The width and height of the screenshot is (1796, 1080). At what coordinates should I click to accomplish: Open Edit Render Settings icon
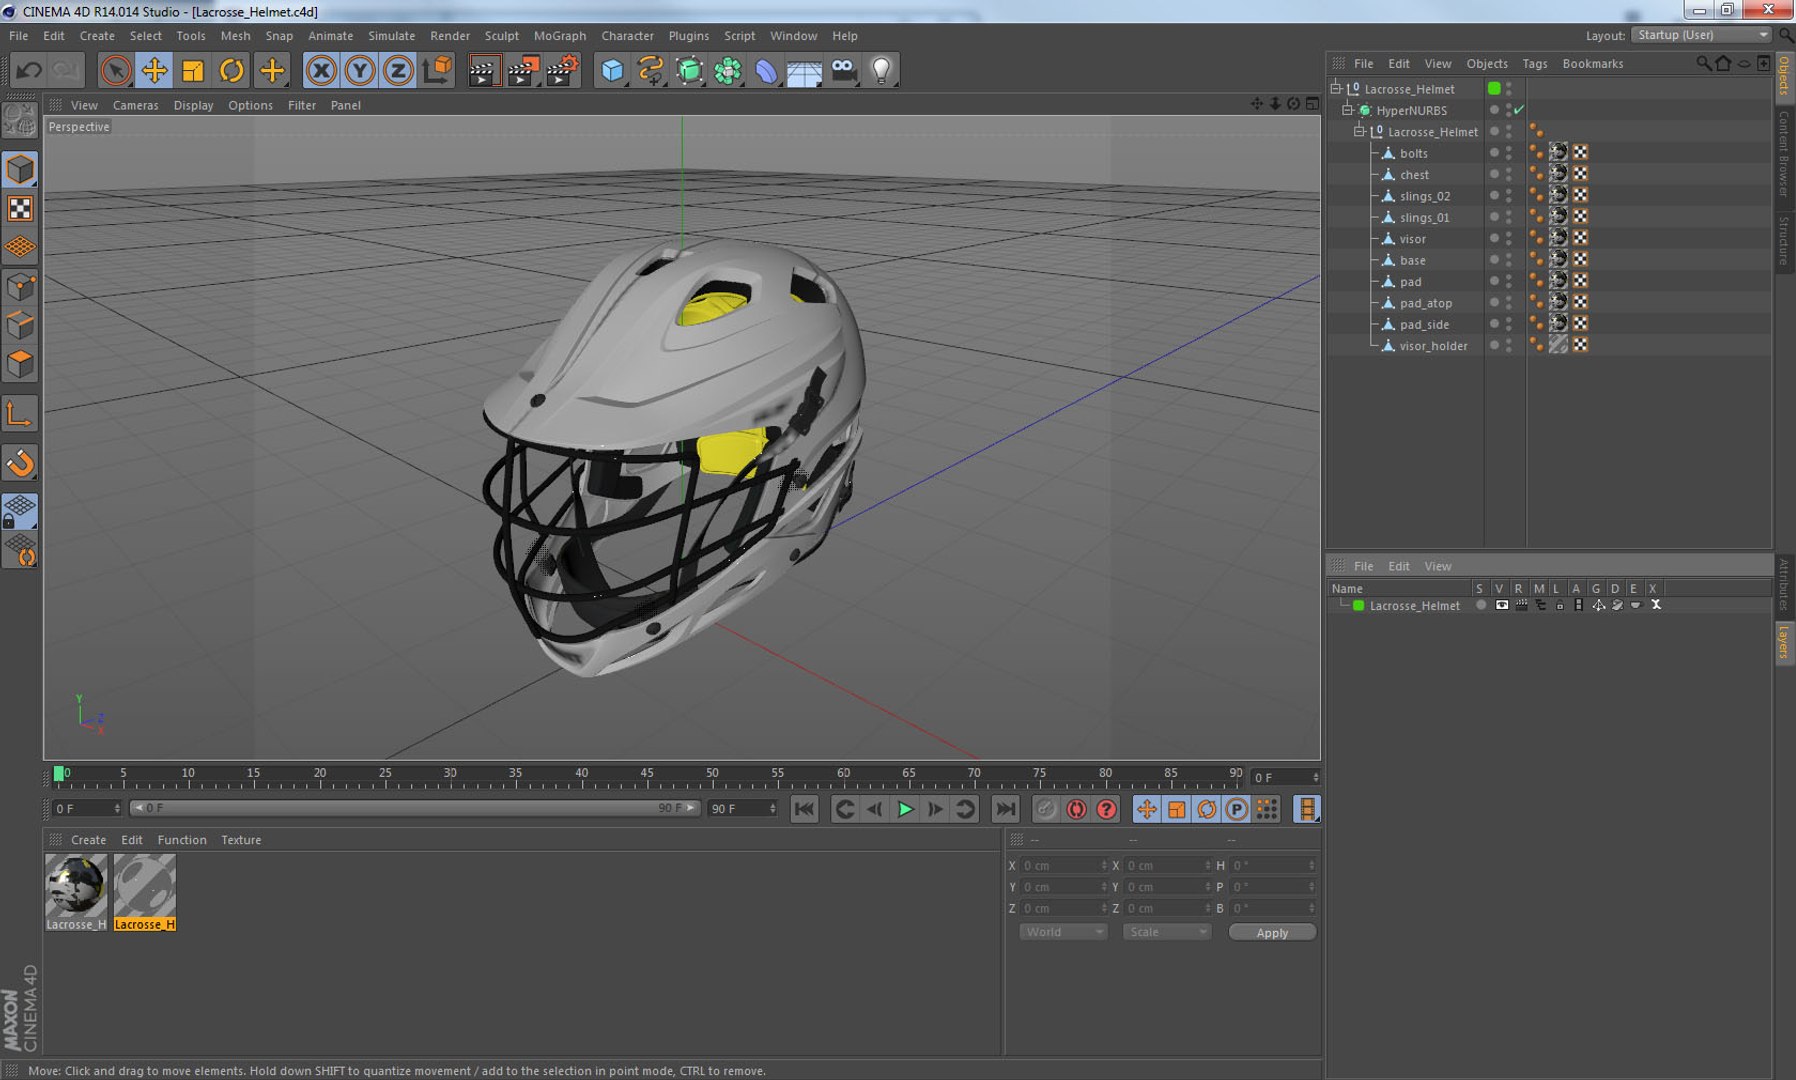tap(562, 71)
